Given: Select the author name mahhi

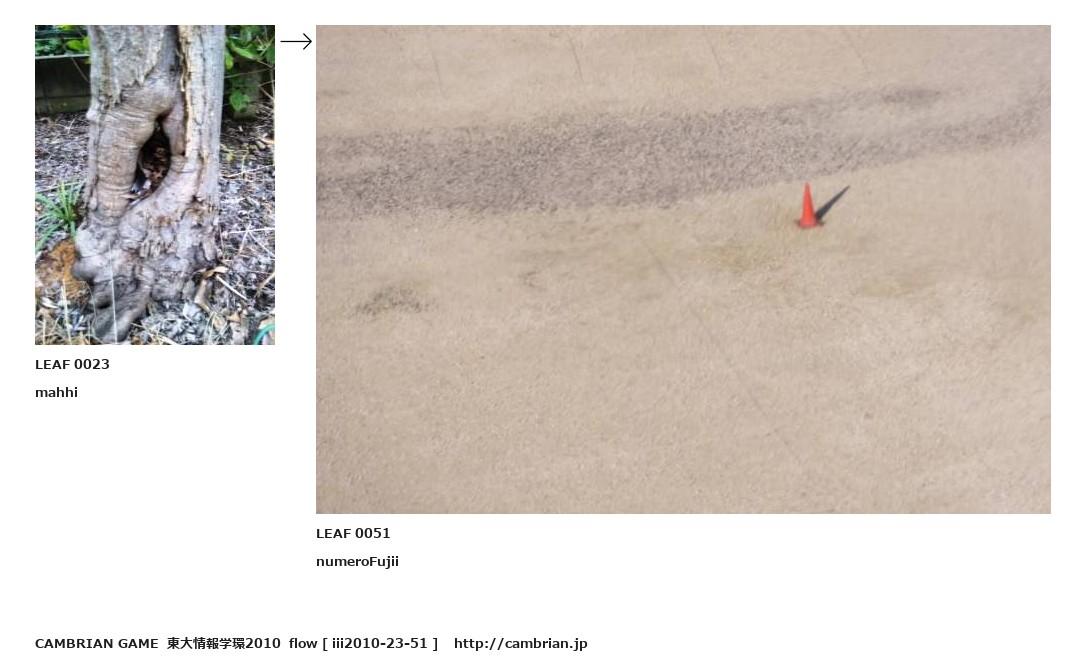Looking at the screenshot, I should click(56, 392).
